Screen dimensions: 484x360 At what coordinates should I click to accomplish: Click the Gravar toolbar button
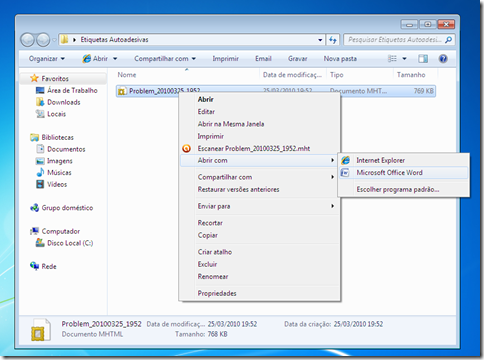[298, 59]
